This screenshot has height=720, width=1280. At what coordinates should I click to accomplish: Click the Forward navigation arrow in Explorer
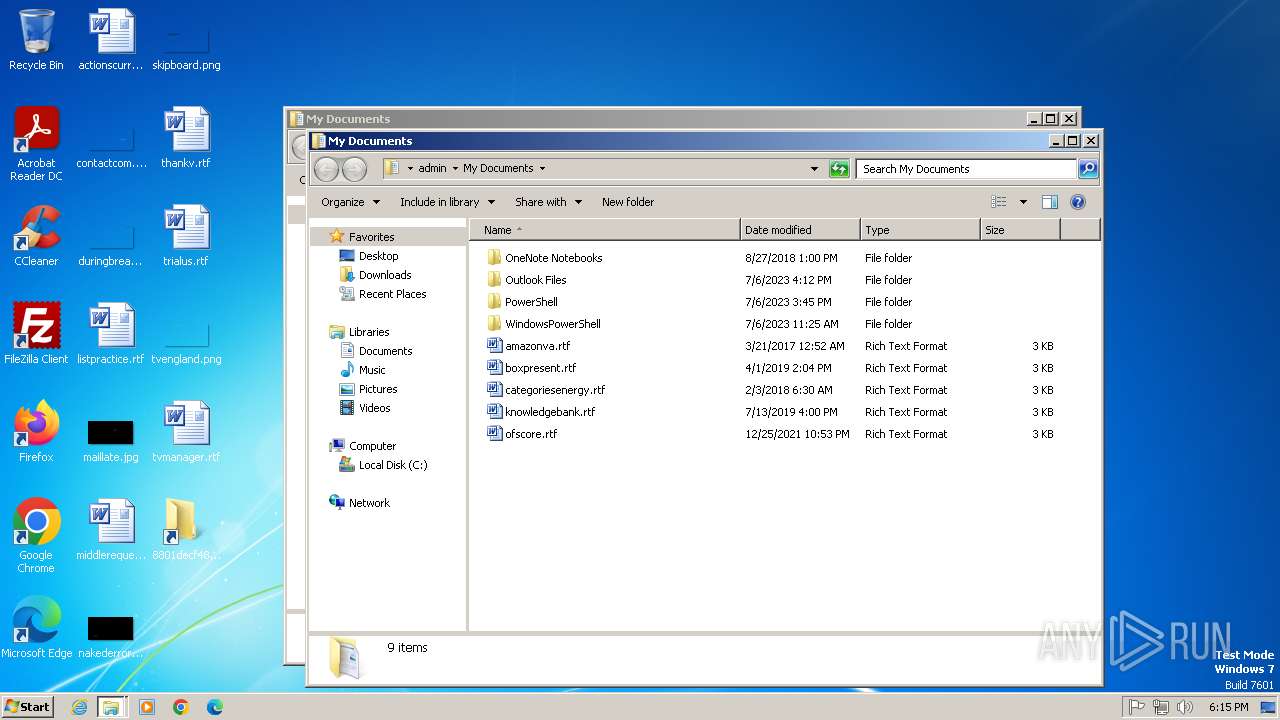(x=354, y=169)
